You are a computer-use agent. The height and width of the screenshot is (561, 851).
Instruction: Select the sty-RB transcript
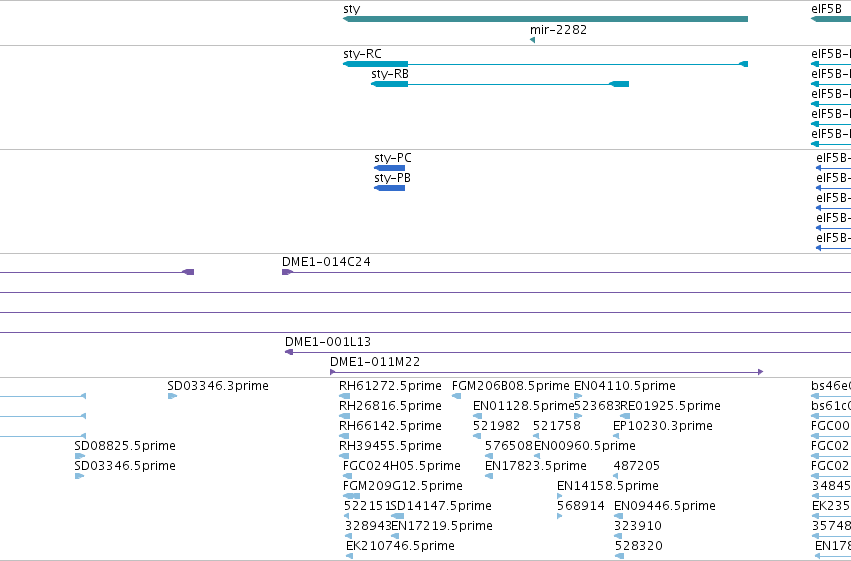pos(500,84)
